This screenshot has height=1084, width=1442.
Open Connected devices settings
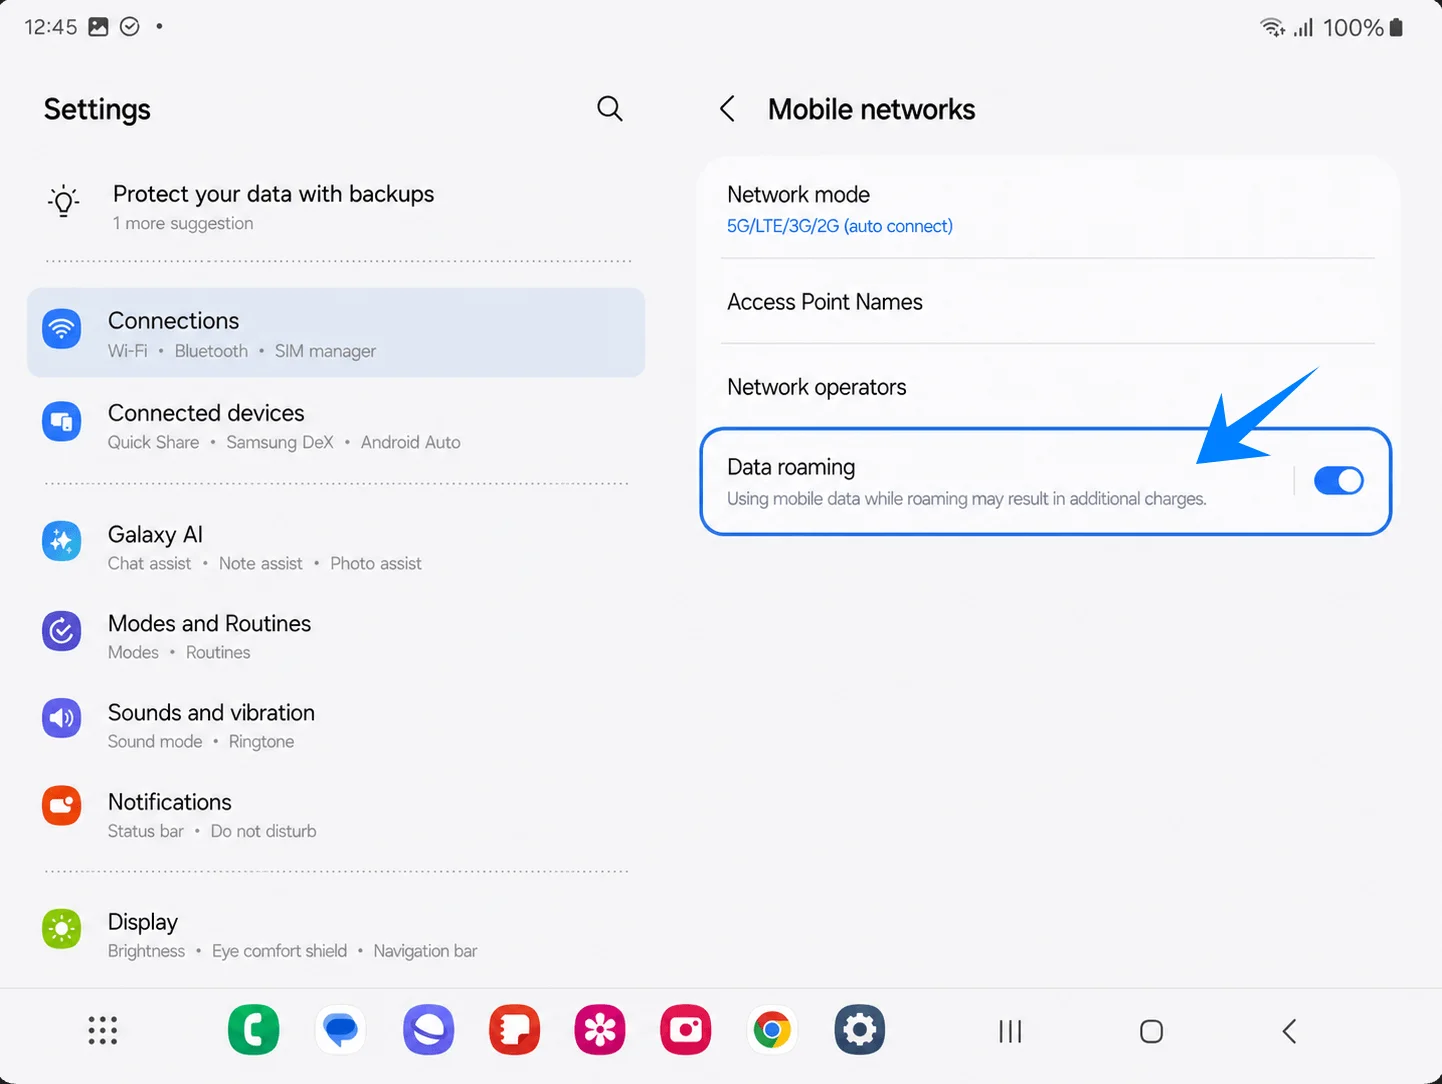coord(336,426)
